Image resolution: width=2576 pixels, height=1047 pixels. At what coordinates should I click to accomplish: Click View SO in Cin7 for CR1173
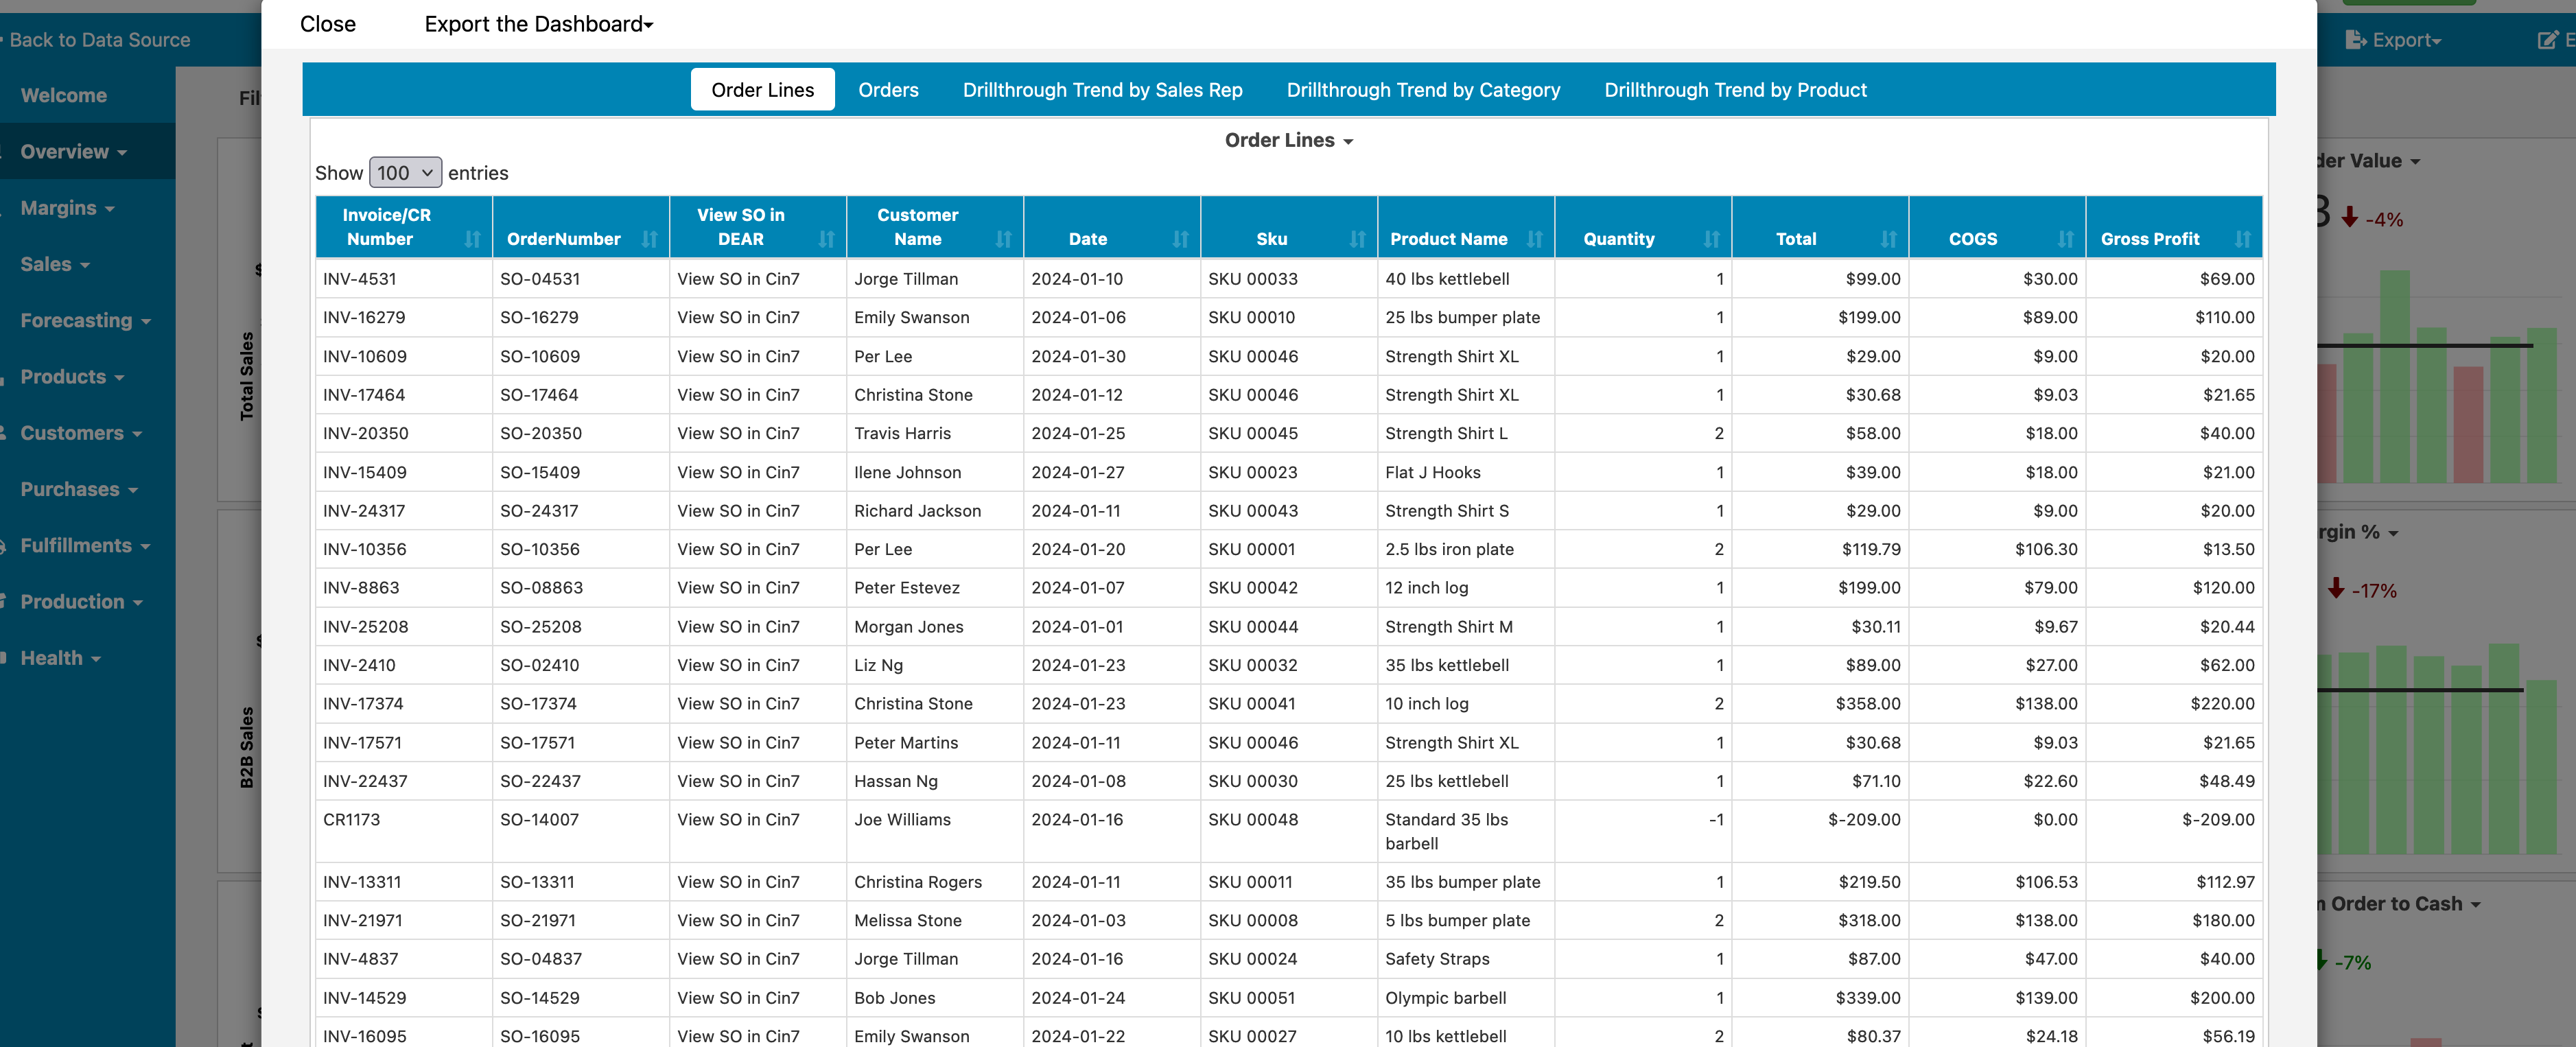click(738, 820)
